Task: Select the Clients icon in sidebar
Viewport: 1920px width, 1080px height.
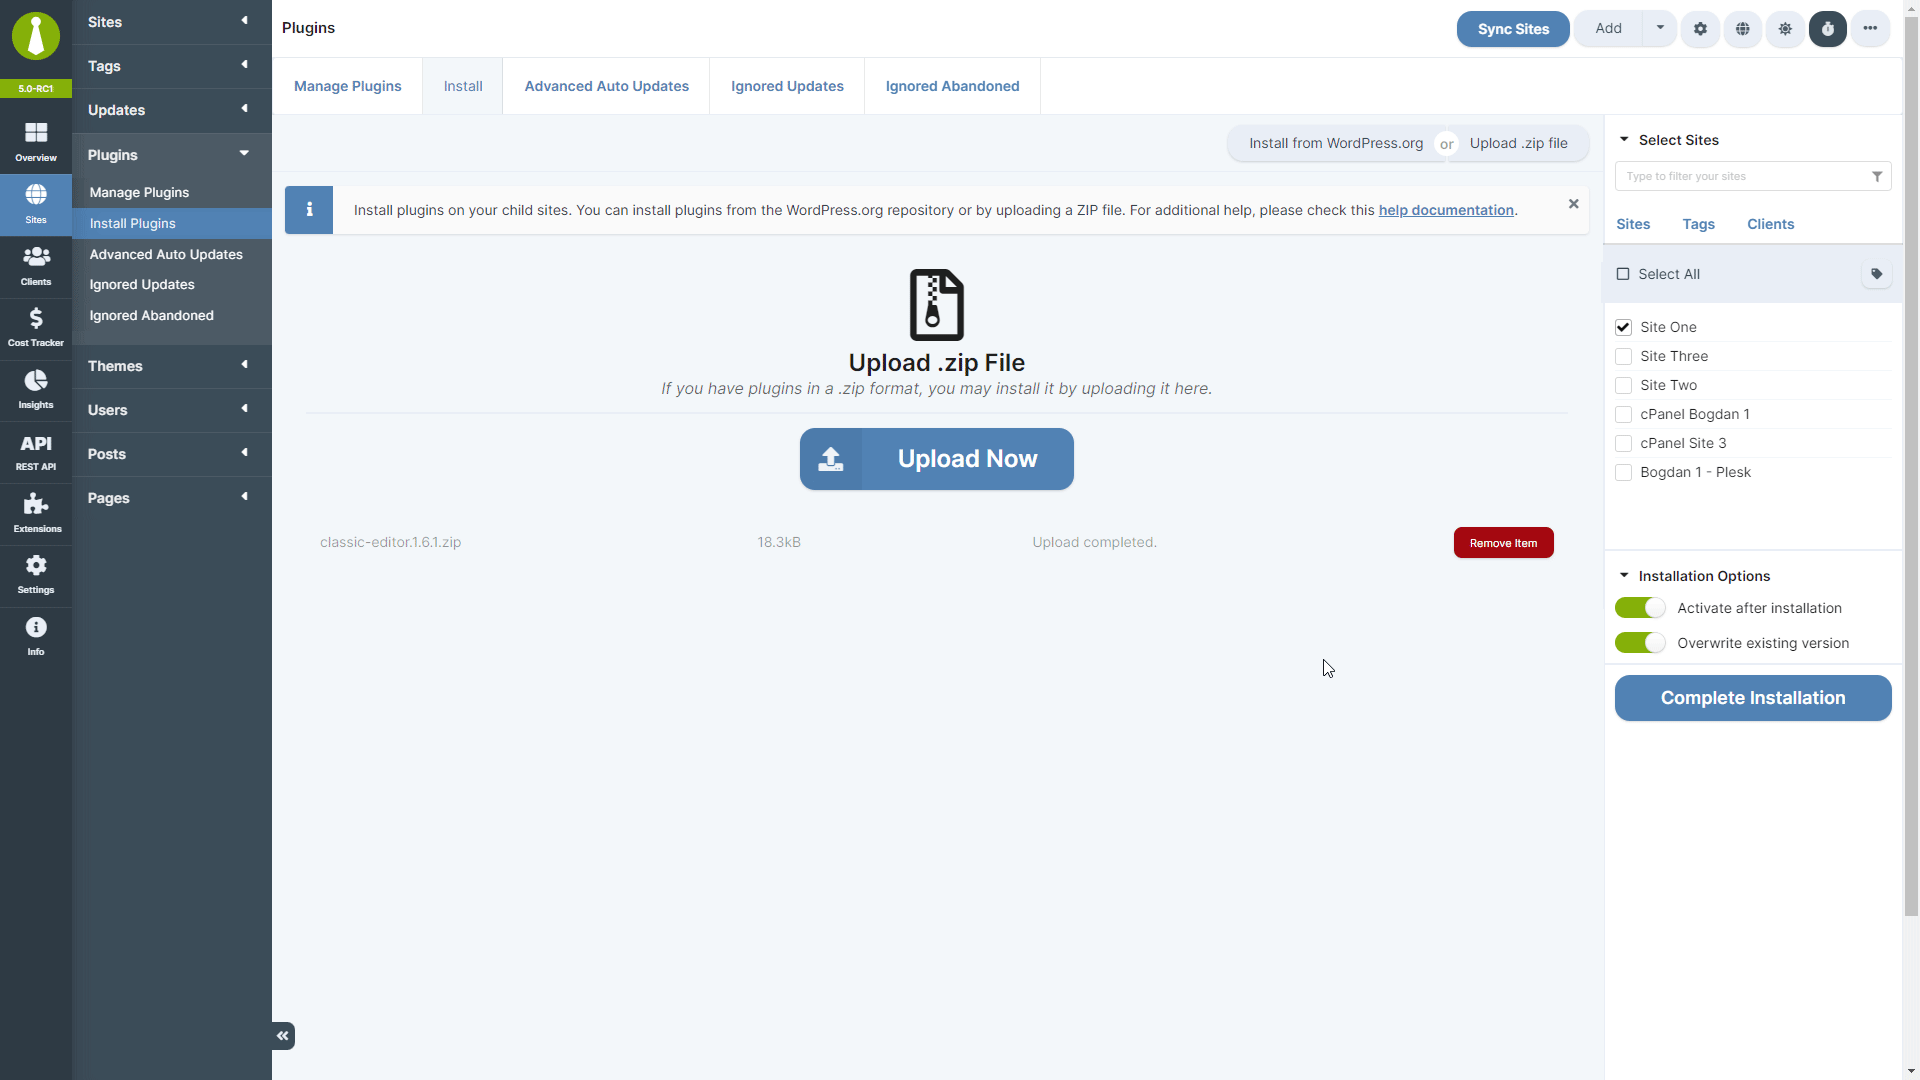Action: pos(35,263)
